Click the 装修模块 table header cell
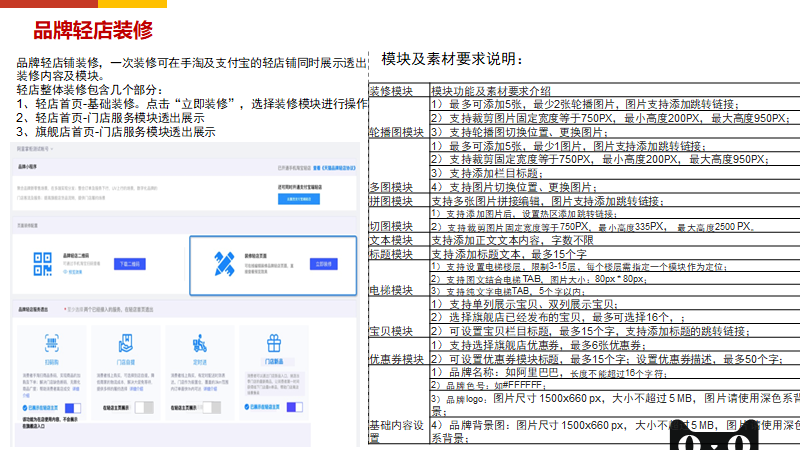The width and height of the screenshot is (800, 450). coord(399,90)
